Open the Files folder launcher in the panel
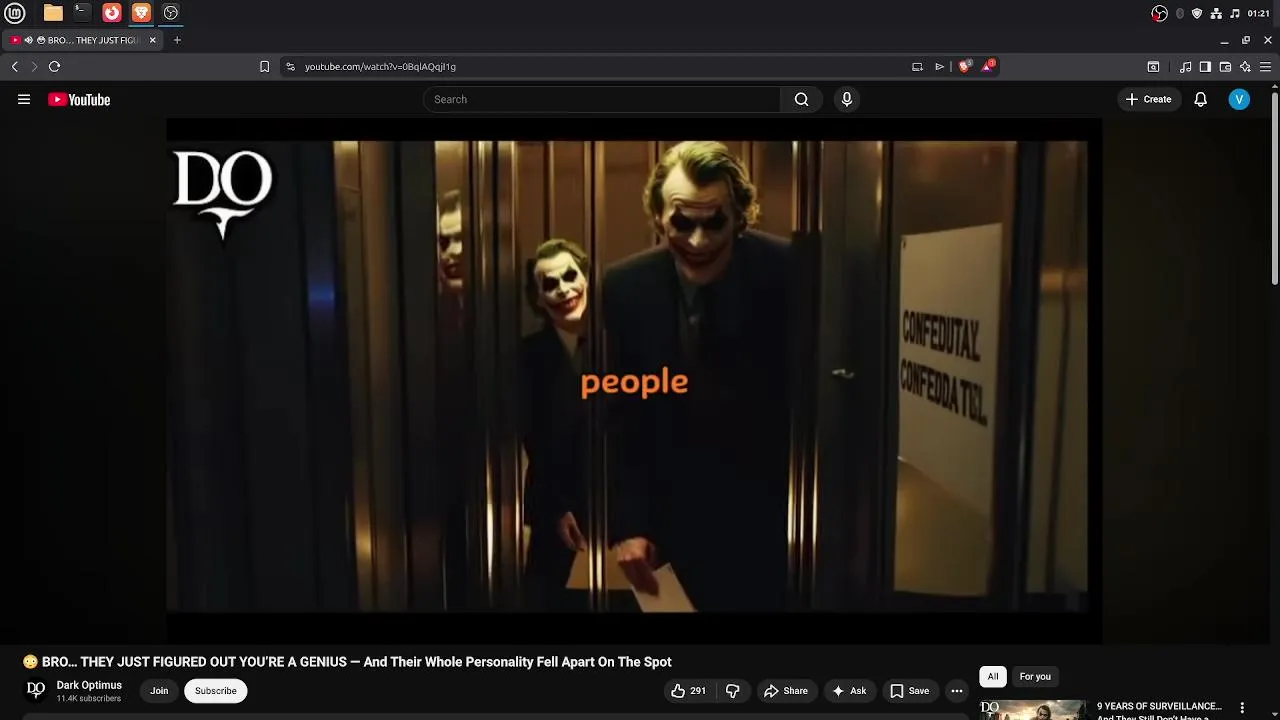Screen dimensions: 1280x720 (x=53, y=13)
